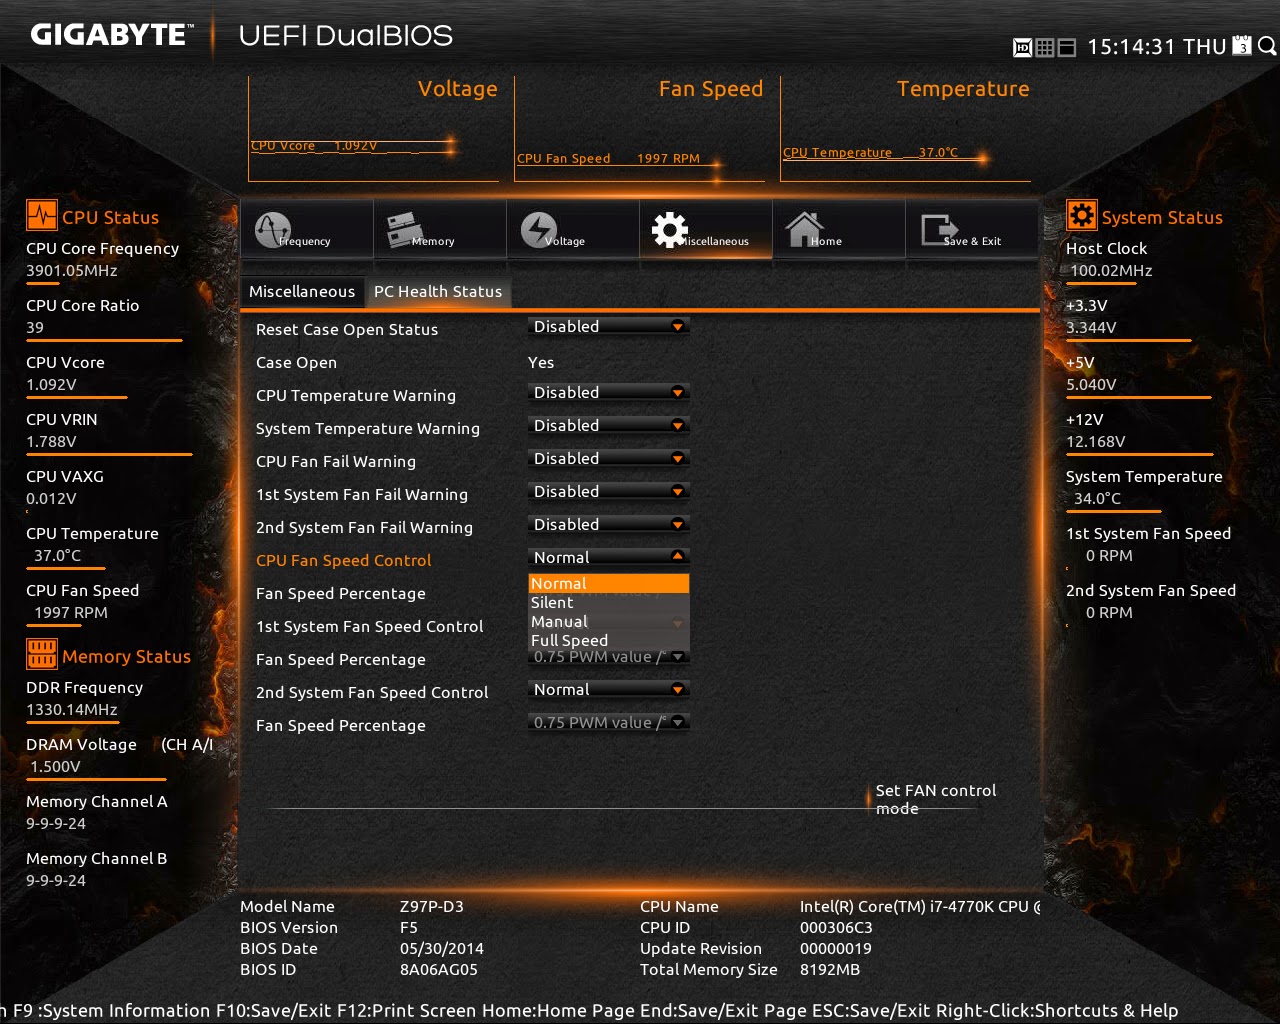Click the Memory Status chip icon
This screenshot has width=1280, height=1024.
[x=41, y=655]
